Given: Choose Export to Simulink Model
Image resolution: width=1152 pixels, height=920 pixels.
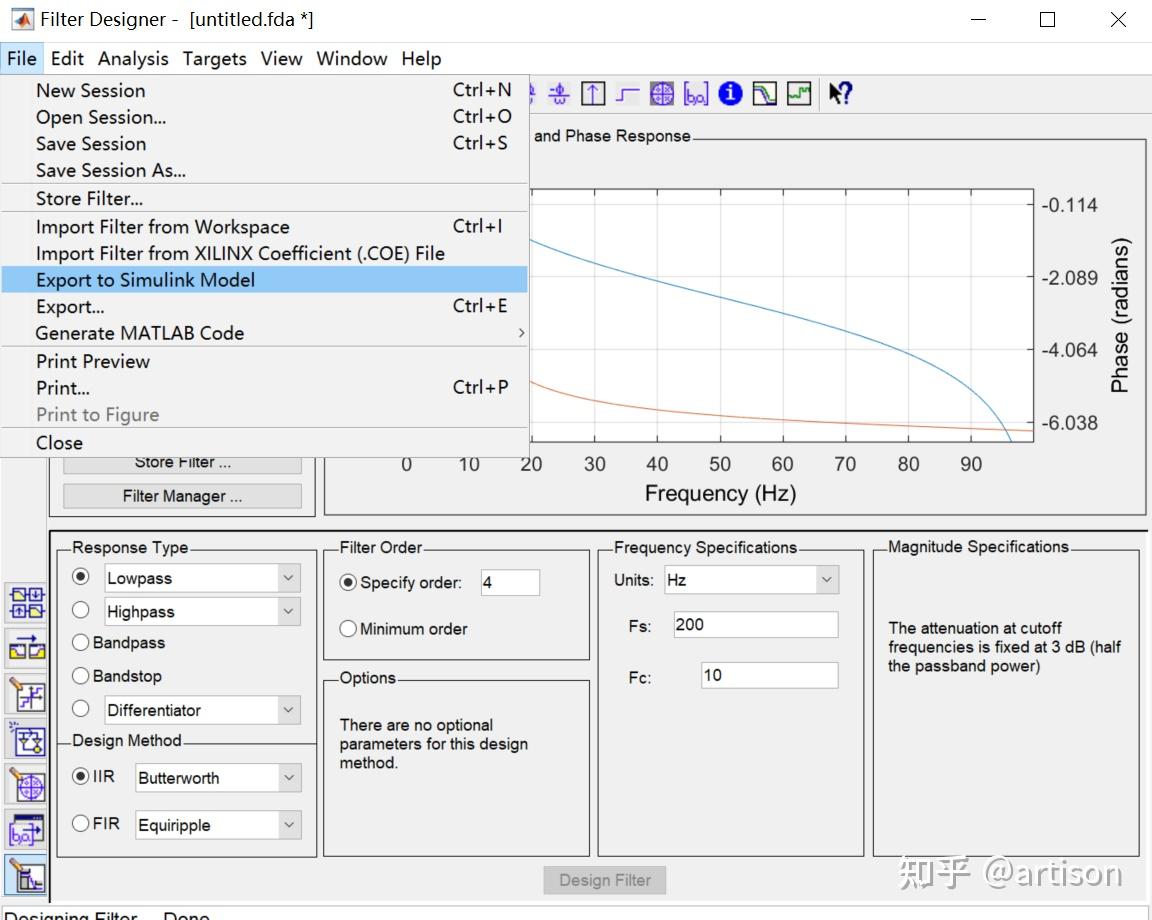Looking at the screenshot, I should (264, 279).
